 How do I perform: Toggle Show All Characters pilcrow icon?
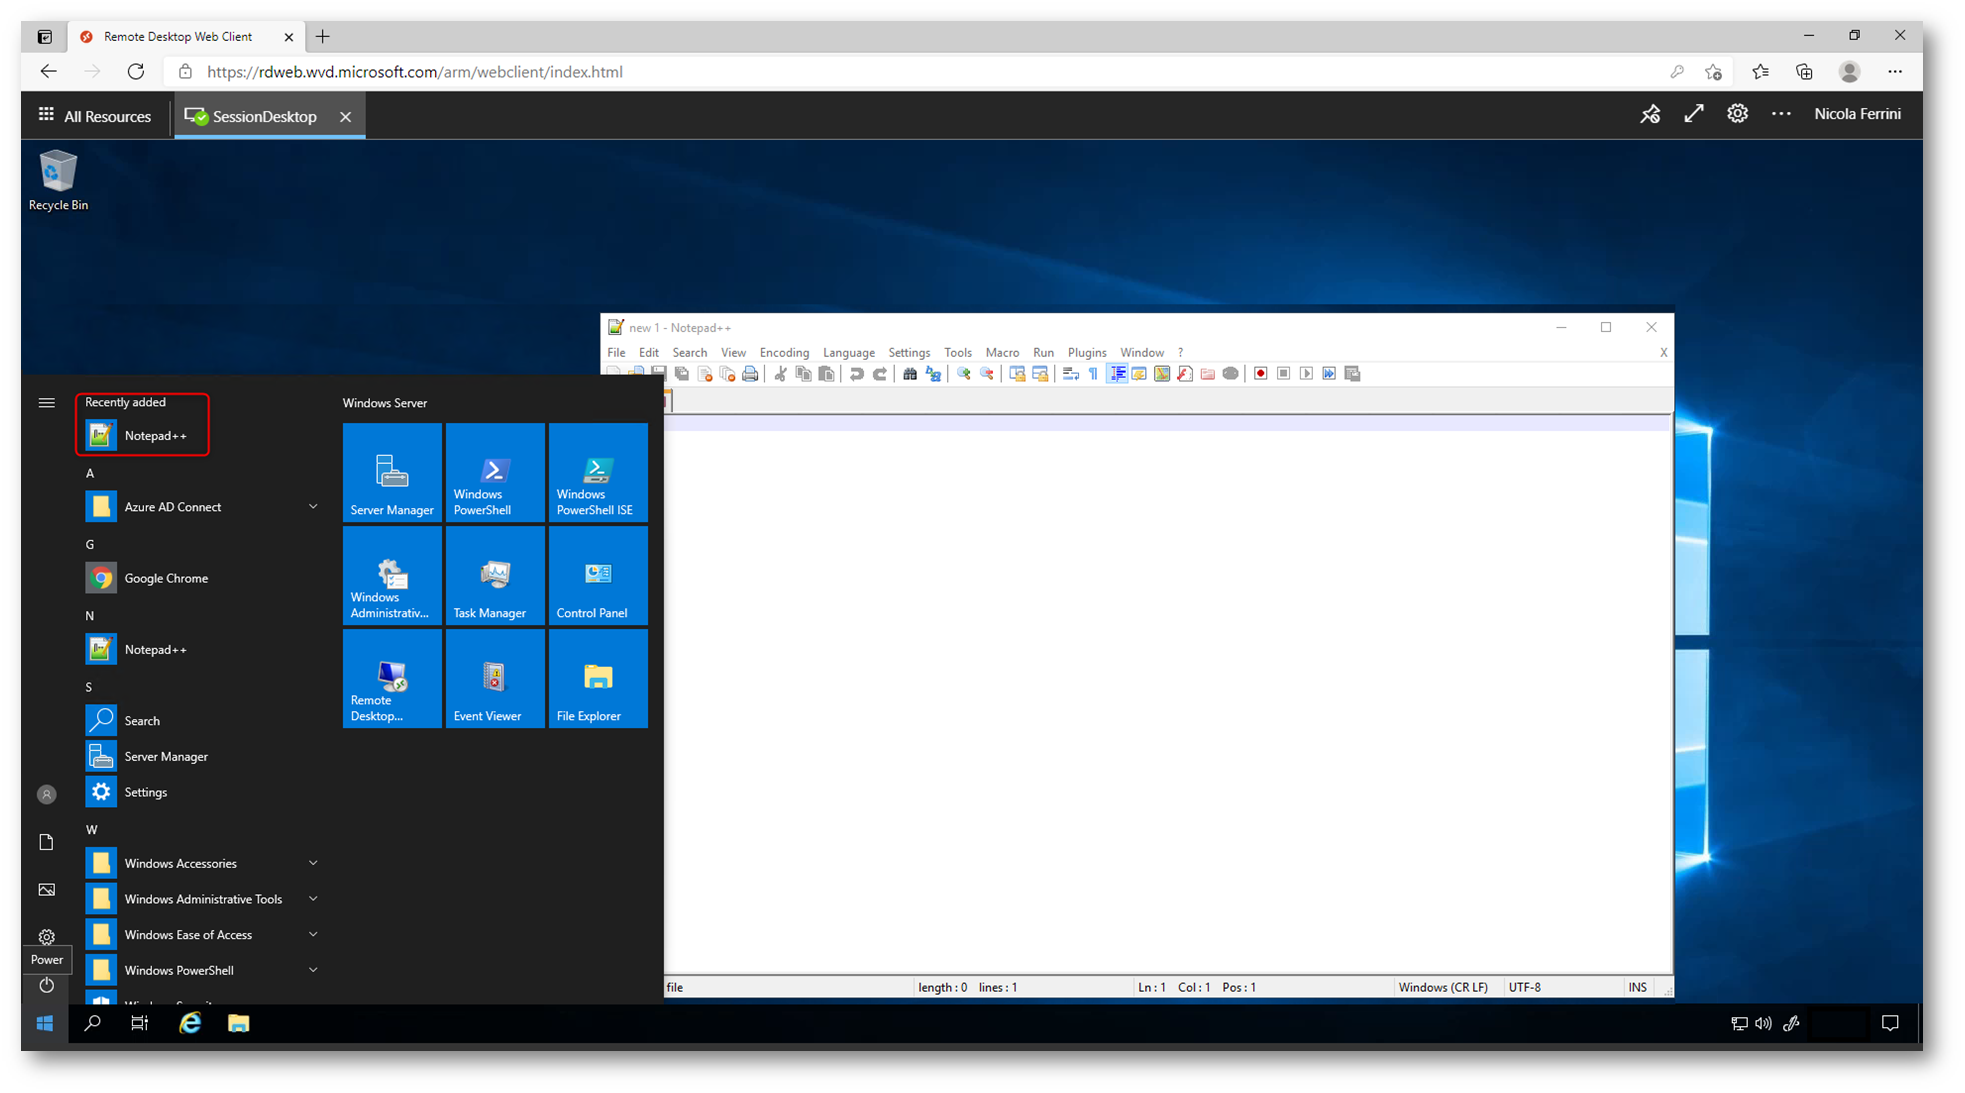point(1093,374)
